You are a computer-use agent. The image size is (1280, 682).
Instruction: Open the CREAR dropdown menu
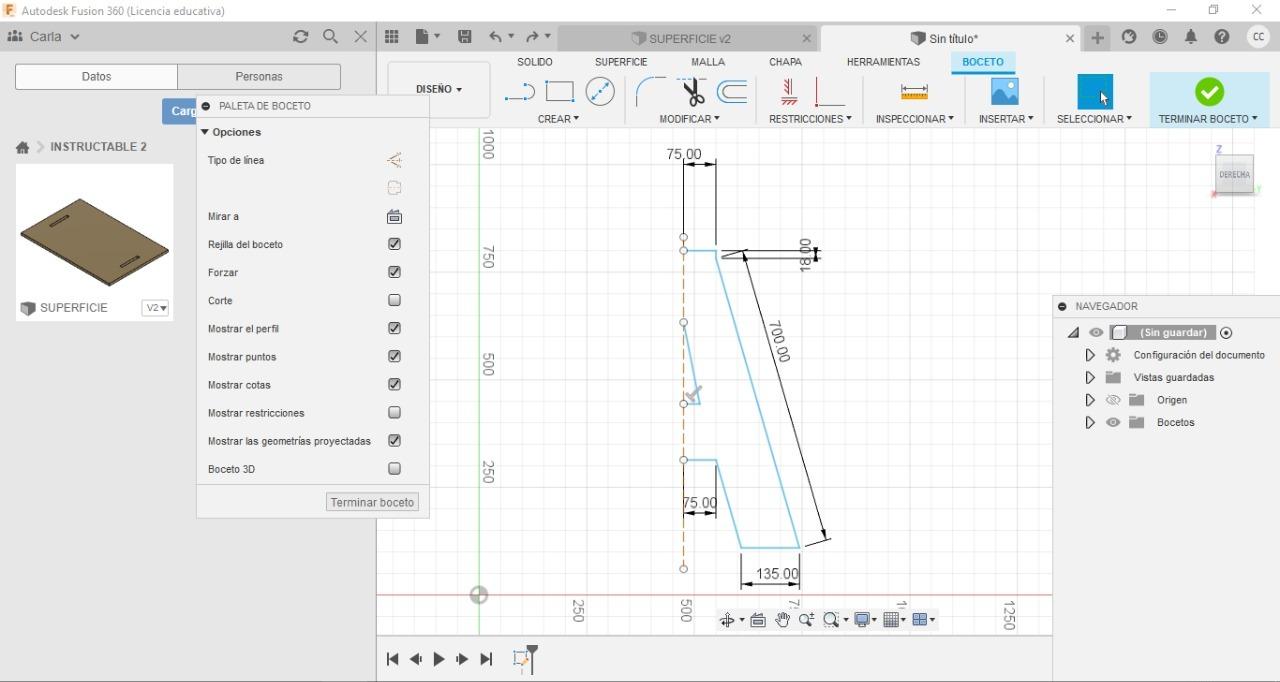558,119
